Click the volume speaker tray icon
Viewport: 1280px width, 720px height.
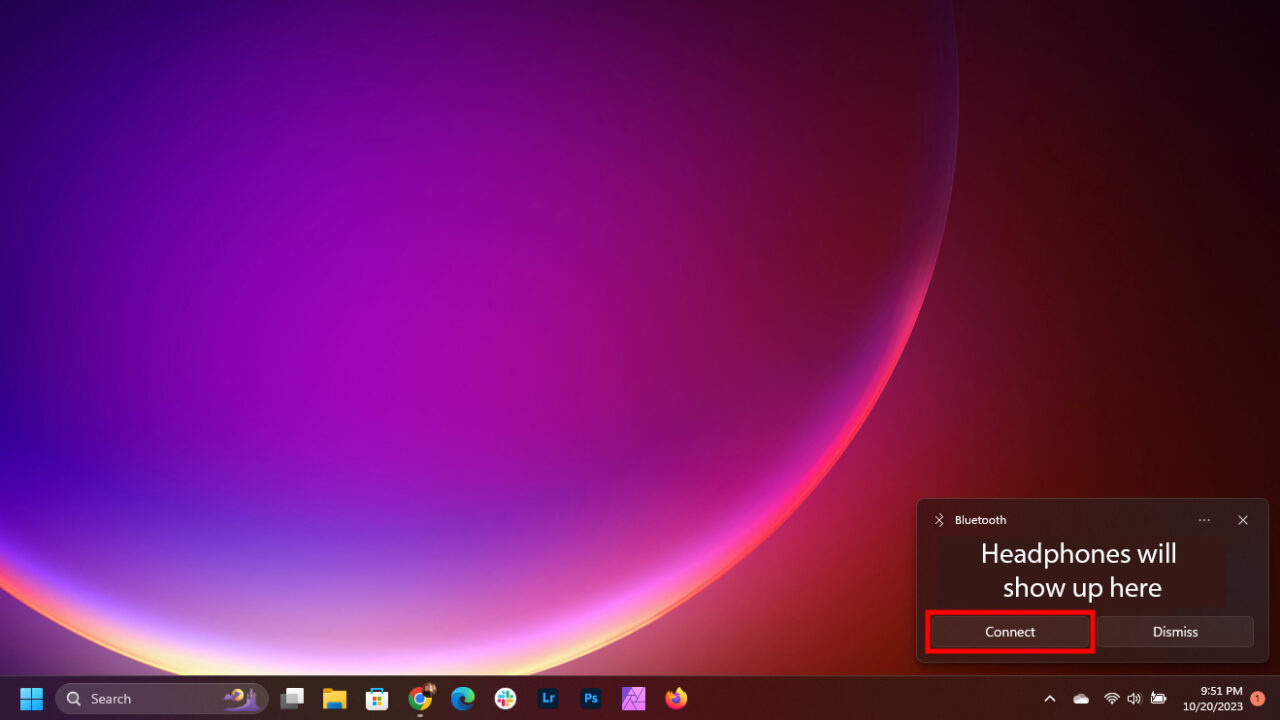(1134, 698)
